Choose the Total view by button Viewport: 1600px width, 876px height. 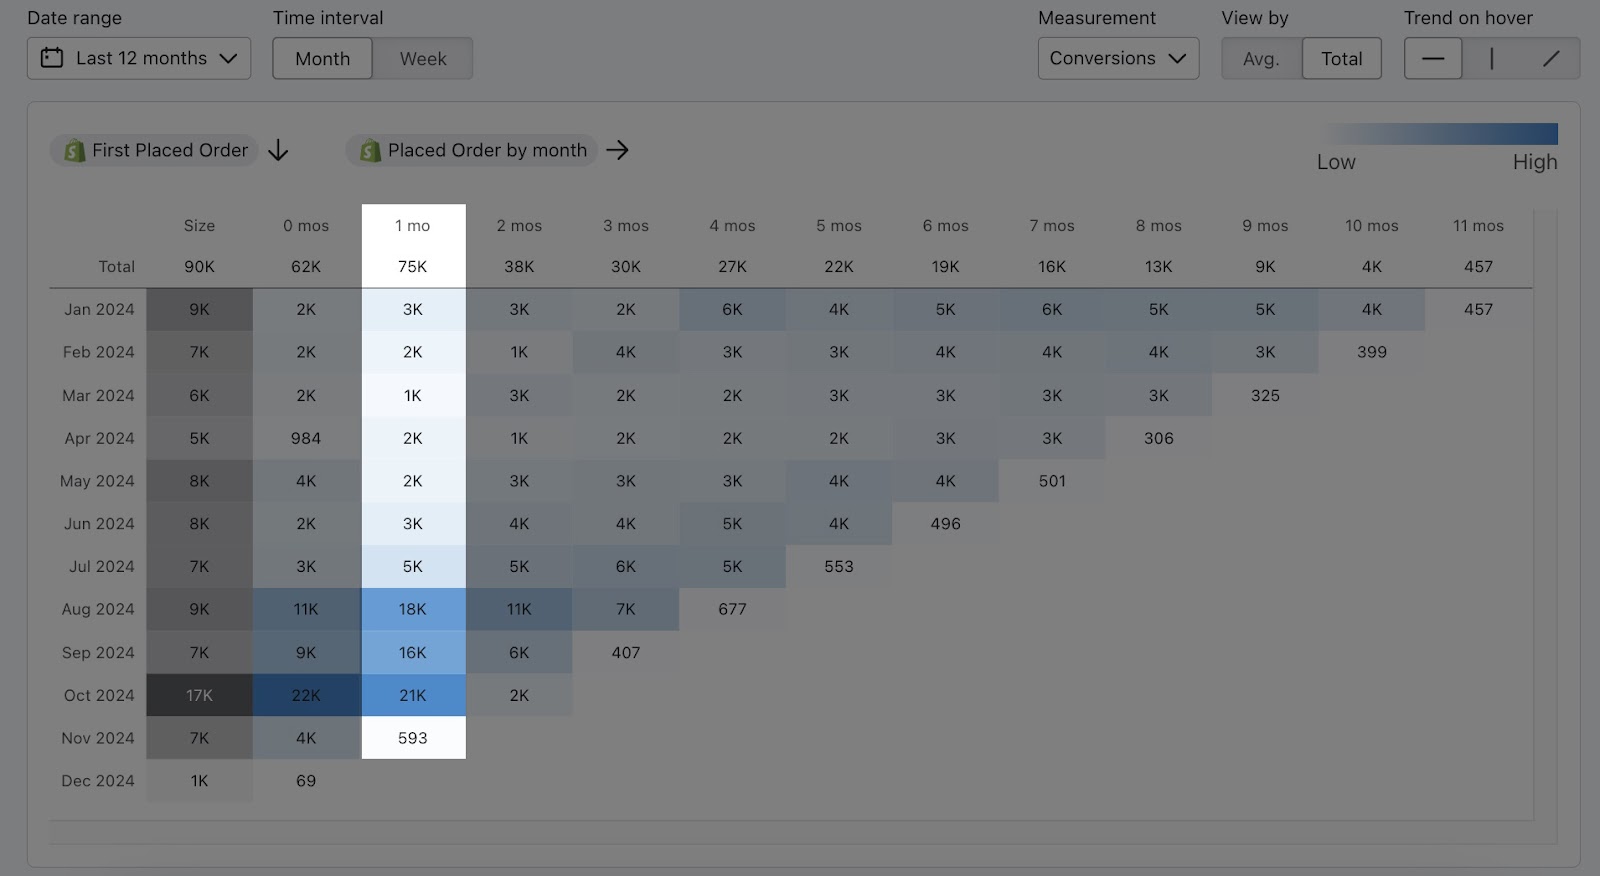[1341, 59]
